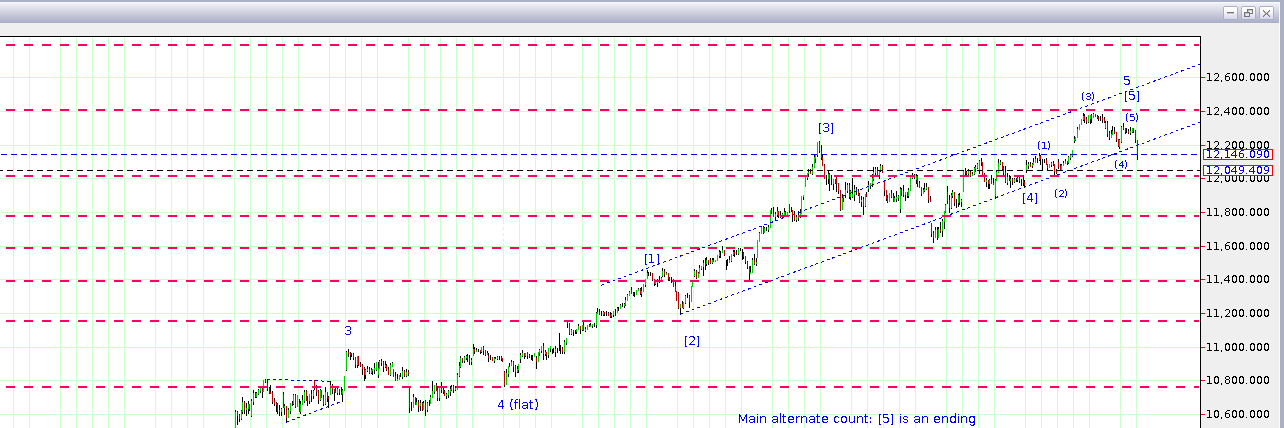Select the parenthesized (2) wave label
This screenshot has height=428, width=1284.
[x=1061, y=193]
